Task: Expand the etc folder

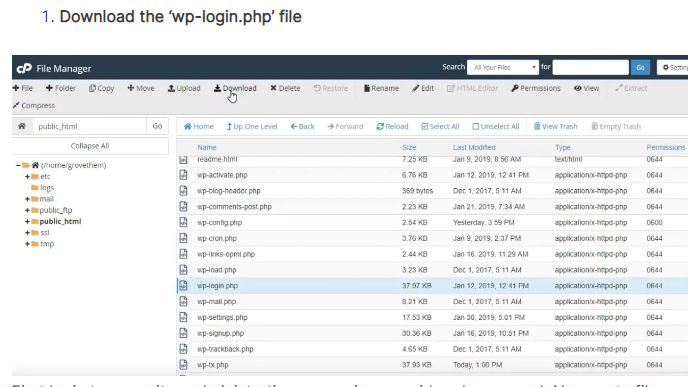Action: pyautogui.click(x=27, y=176)
